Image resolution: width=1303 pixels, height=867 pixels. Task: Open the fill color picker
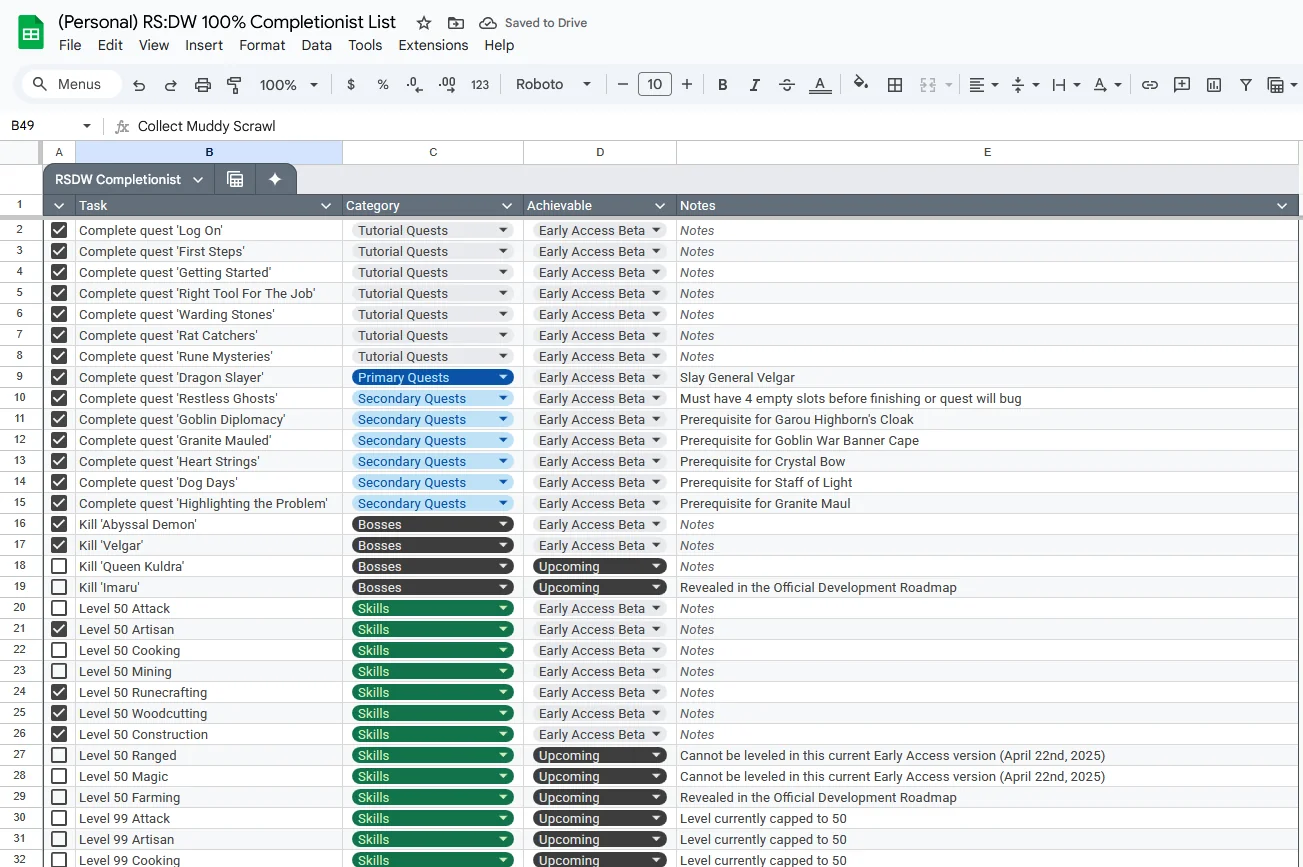[x=861, y=85]
